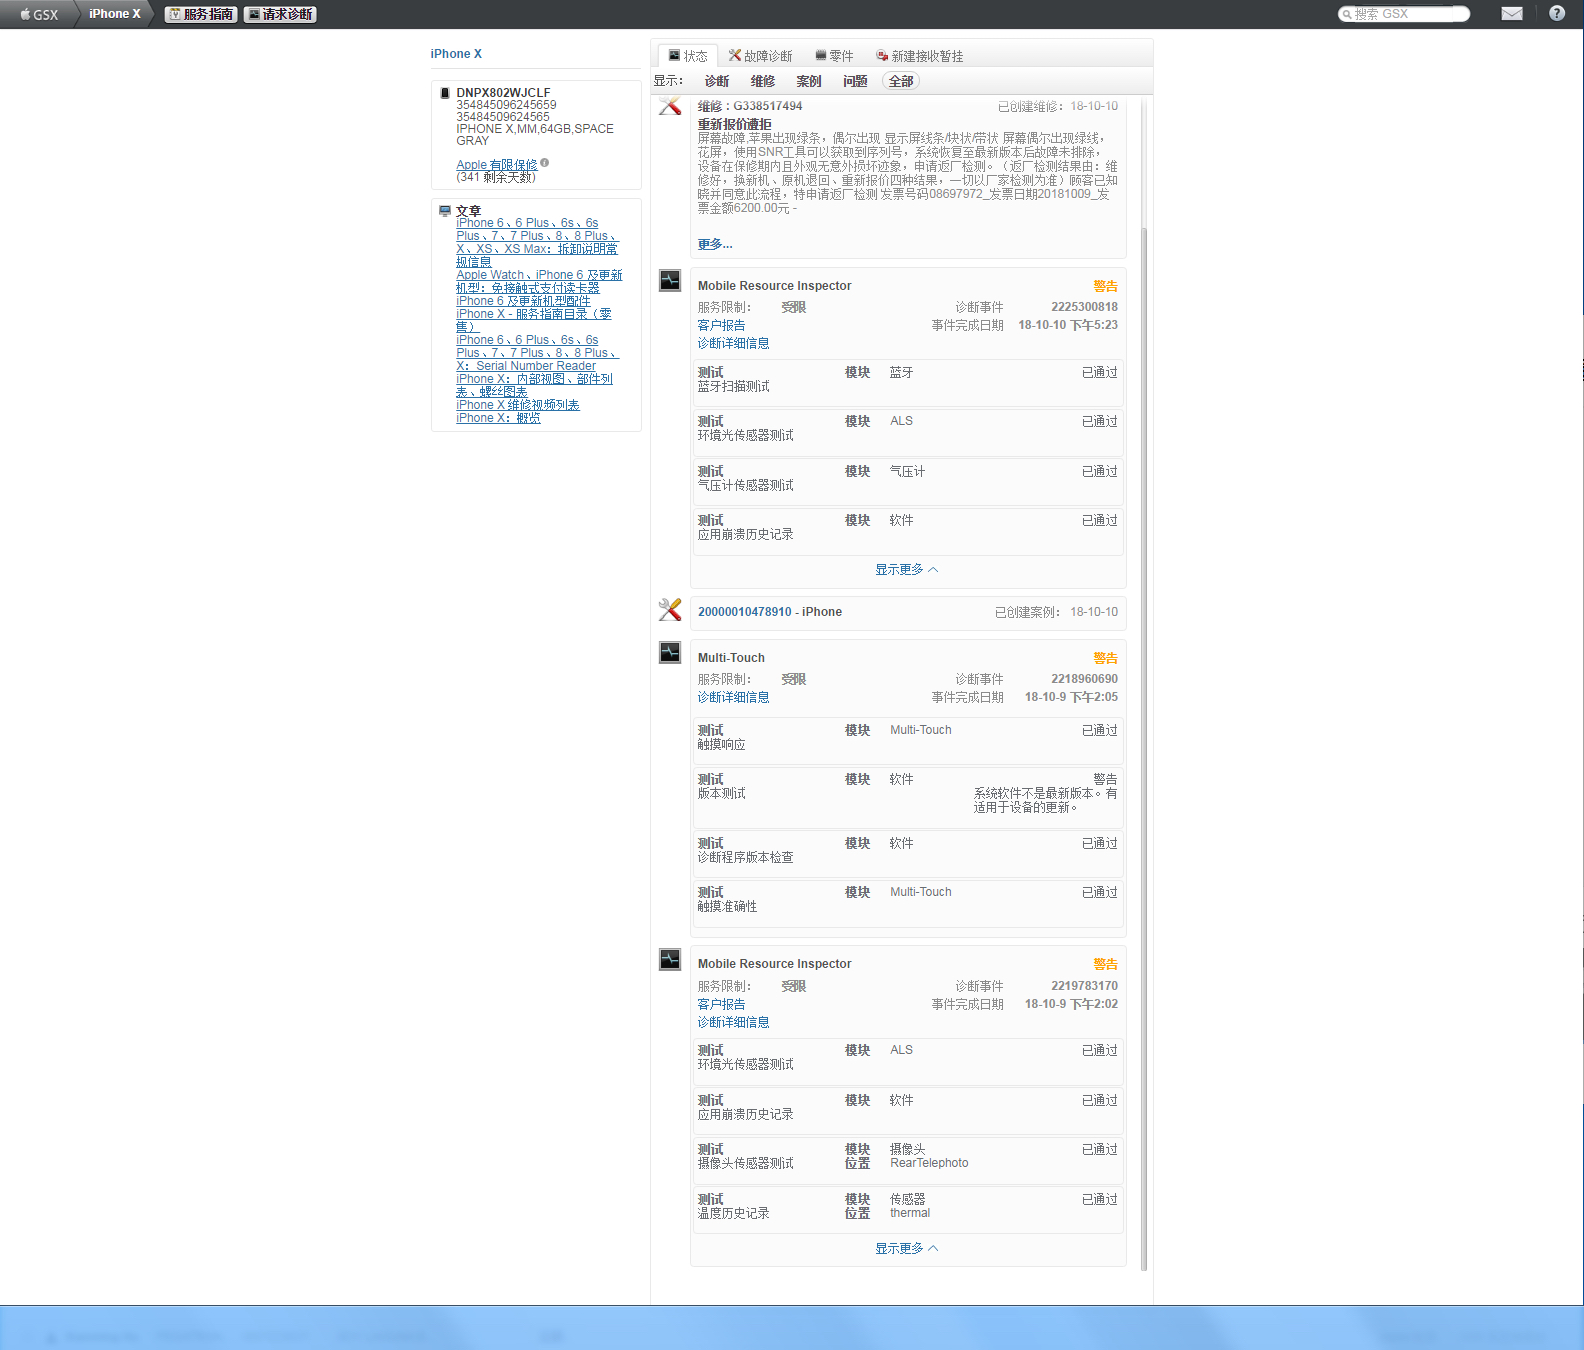Click the repair icon beside 维修 G338517494

pos(670,106)
